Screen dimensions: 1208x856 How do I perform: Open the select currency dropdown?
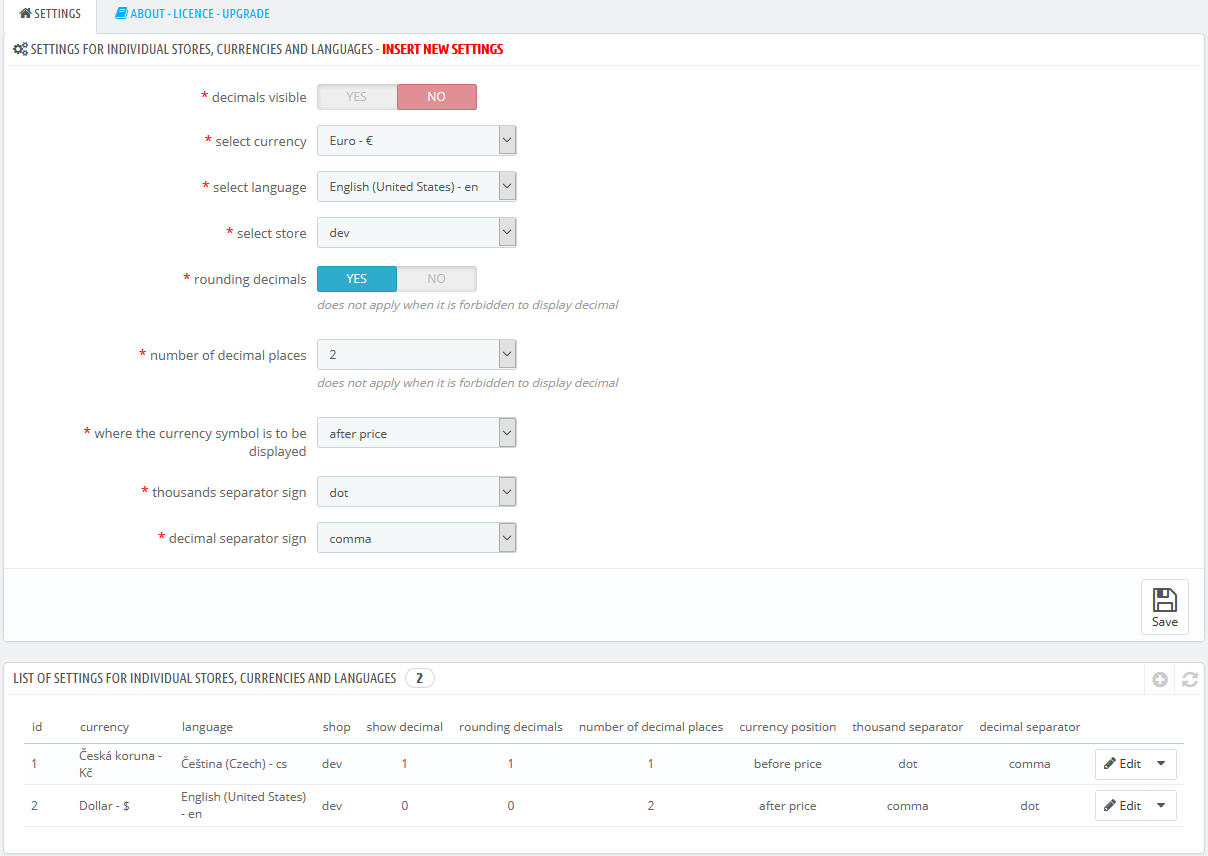coord(417,141)
